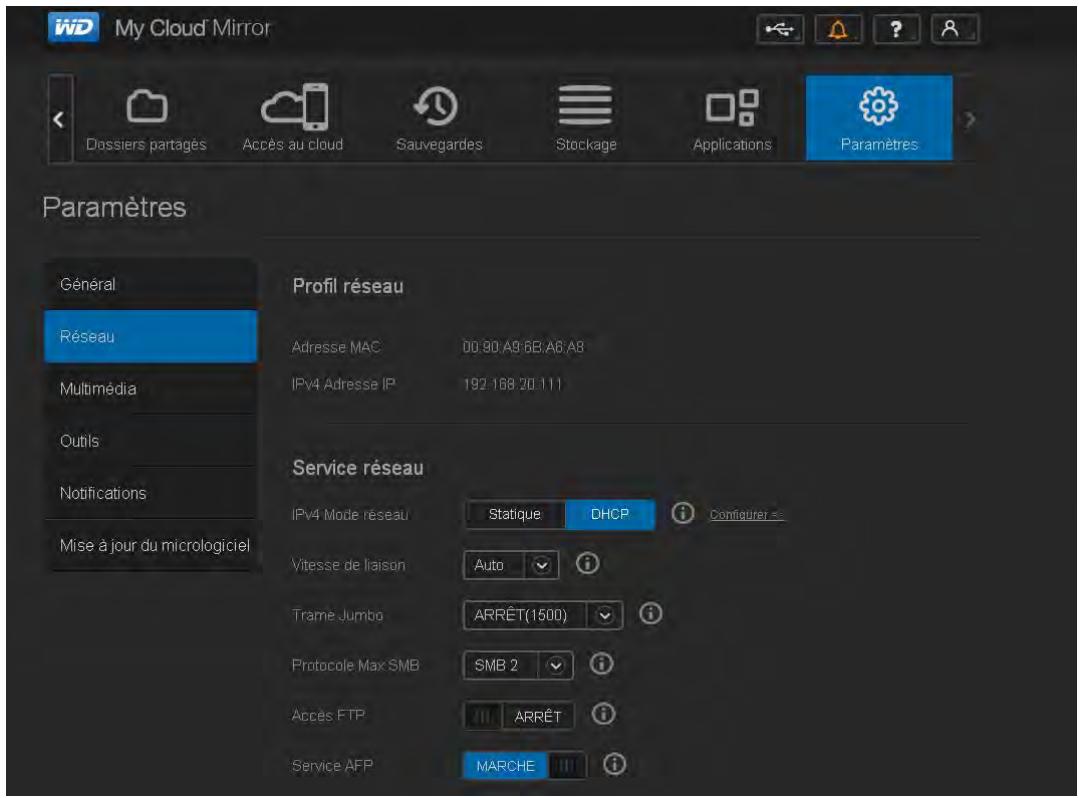Viewport: 1079px width, 798px height.
Task: Click the left navigation arrow
Action: pyautogui.click(x=60, y=119)
